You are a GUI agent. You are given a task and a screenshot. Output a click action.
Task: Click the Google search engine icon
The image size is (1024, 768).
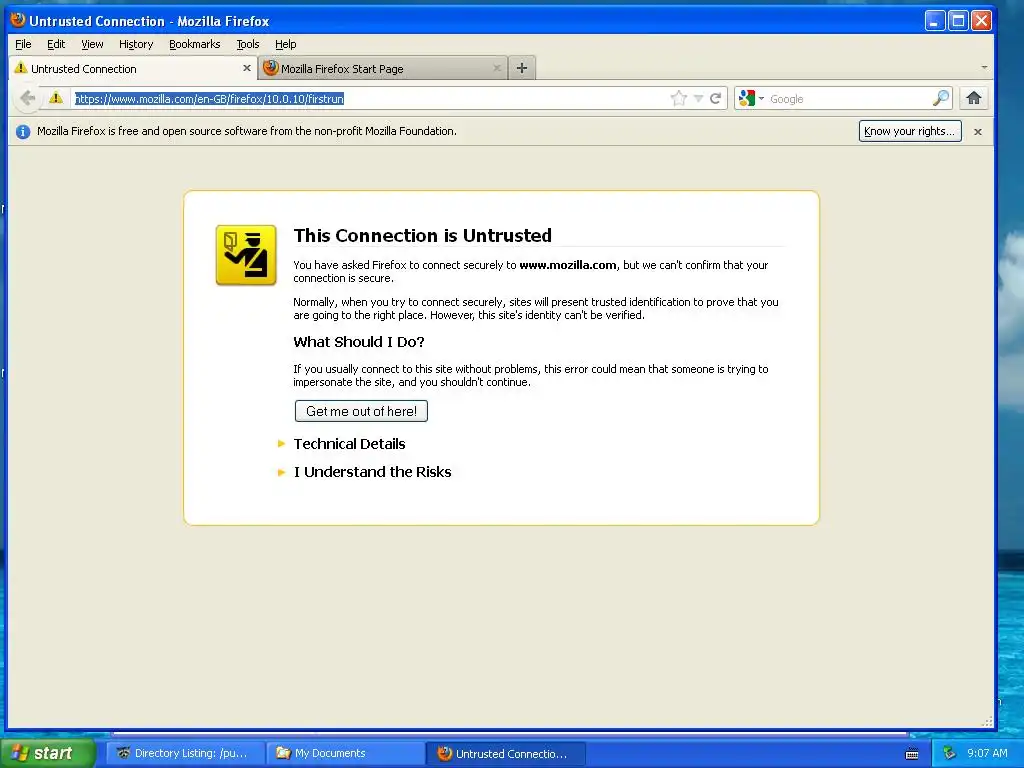(x=746, y=99)
